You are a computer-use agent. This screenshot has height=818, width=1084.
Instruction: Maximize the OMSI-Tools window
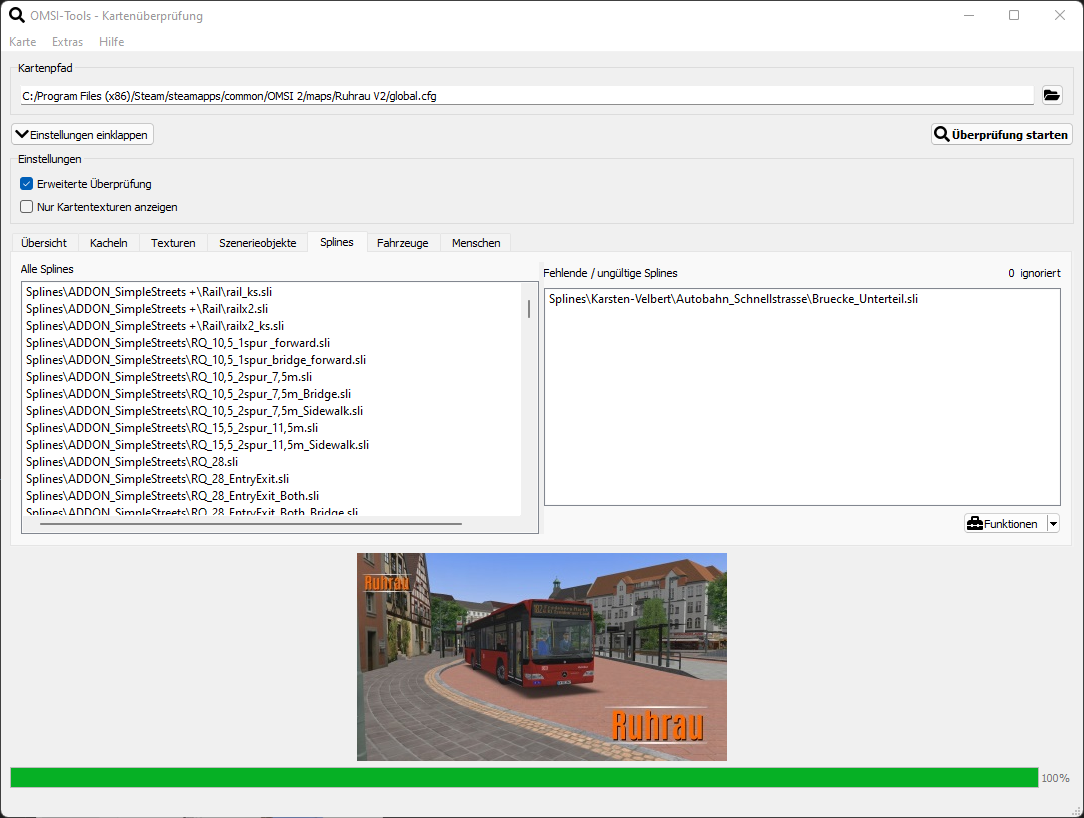coord(1014,15)
